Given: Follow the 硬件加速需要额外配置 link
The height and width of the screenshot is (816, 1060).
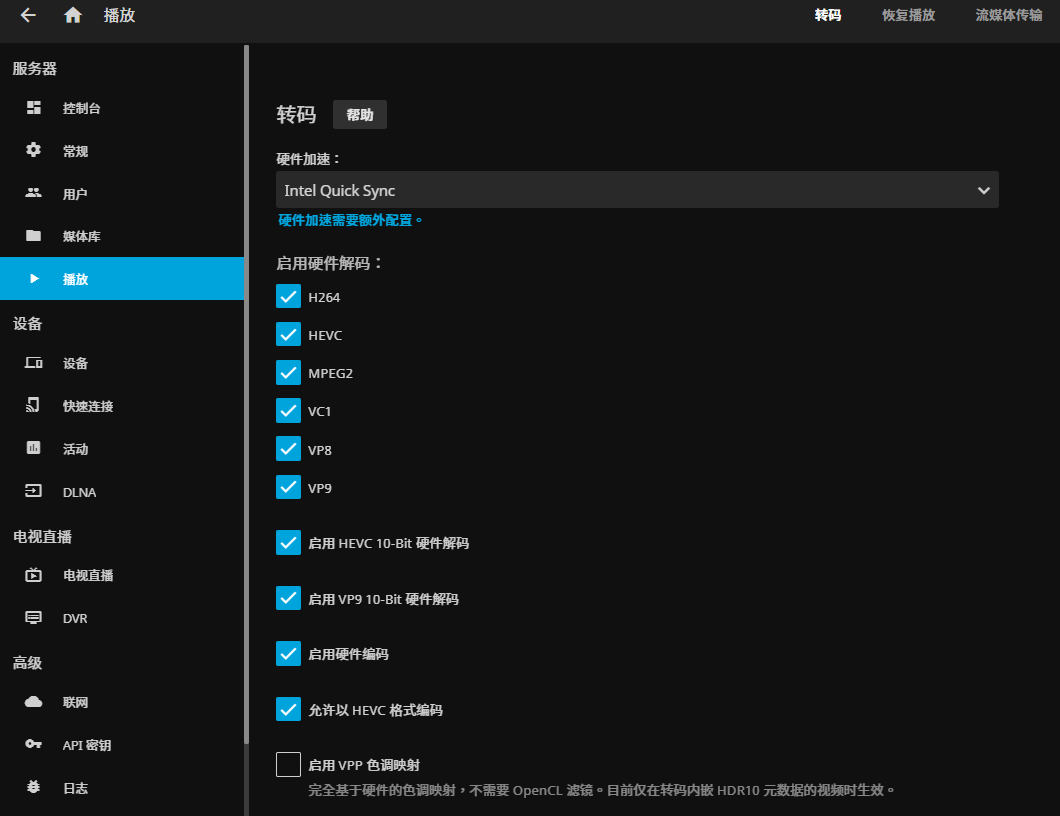Looking at the screenshot, I should click(348, 219).
